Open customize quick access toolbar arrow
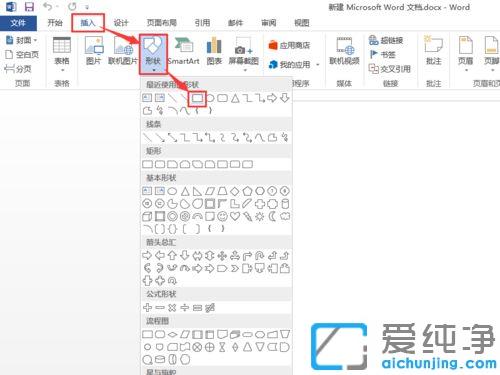This screenshot has width=500, height=375. click(87, 7)
